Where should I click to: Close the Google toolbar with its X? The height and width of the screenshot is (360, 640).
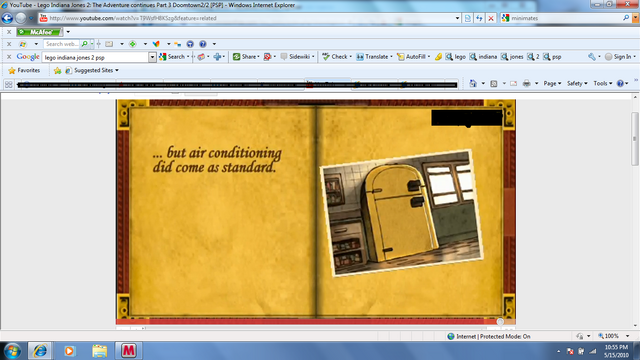[9, 57]
